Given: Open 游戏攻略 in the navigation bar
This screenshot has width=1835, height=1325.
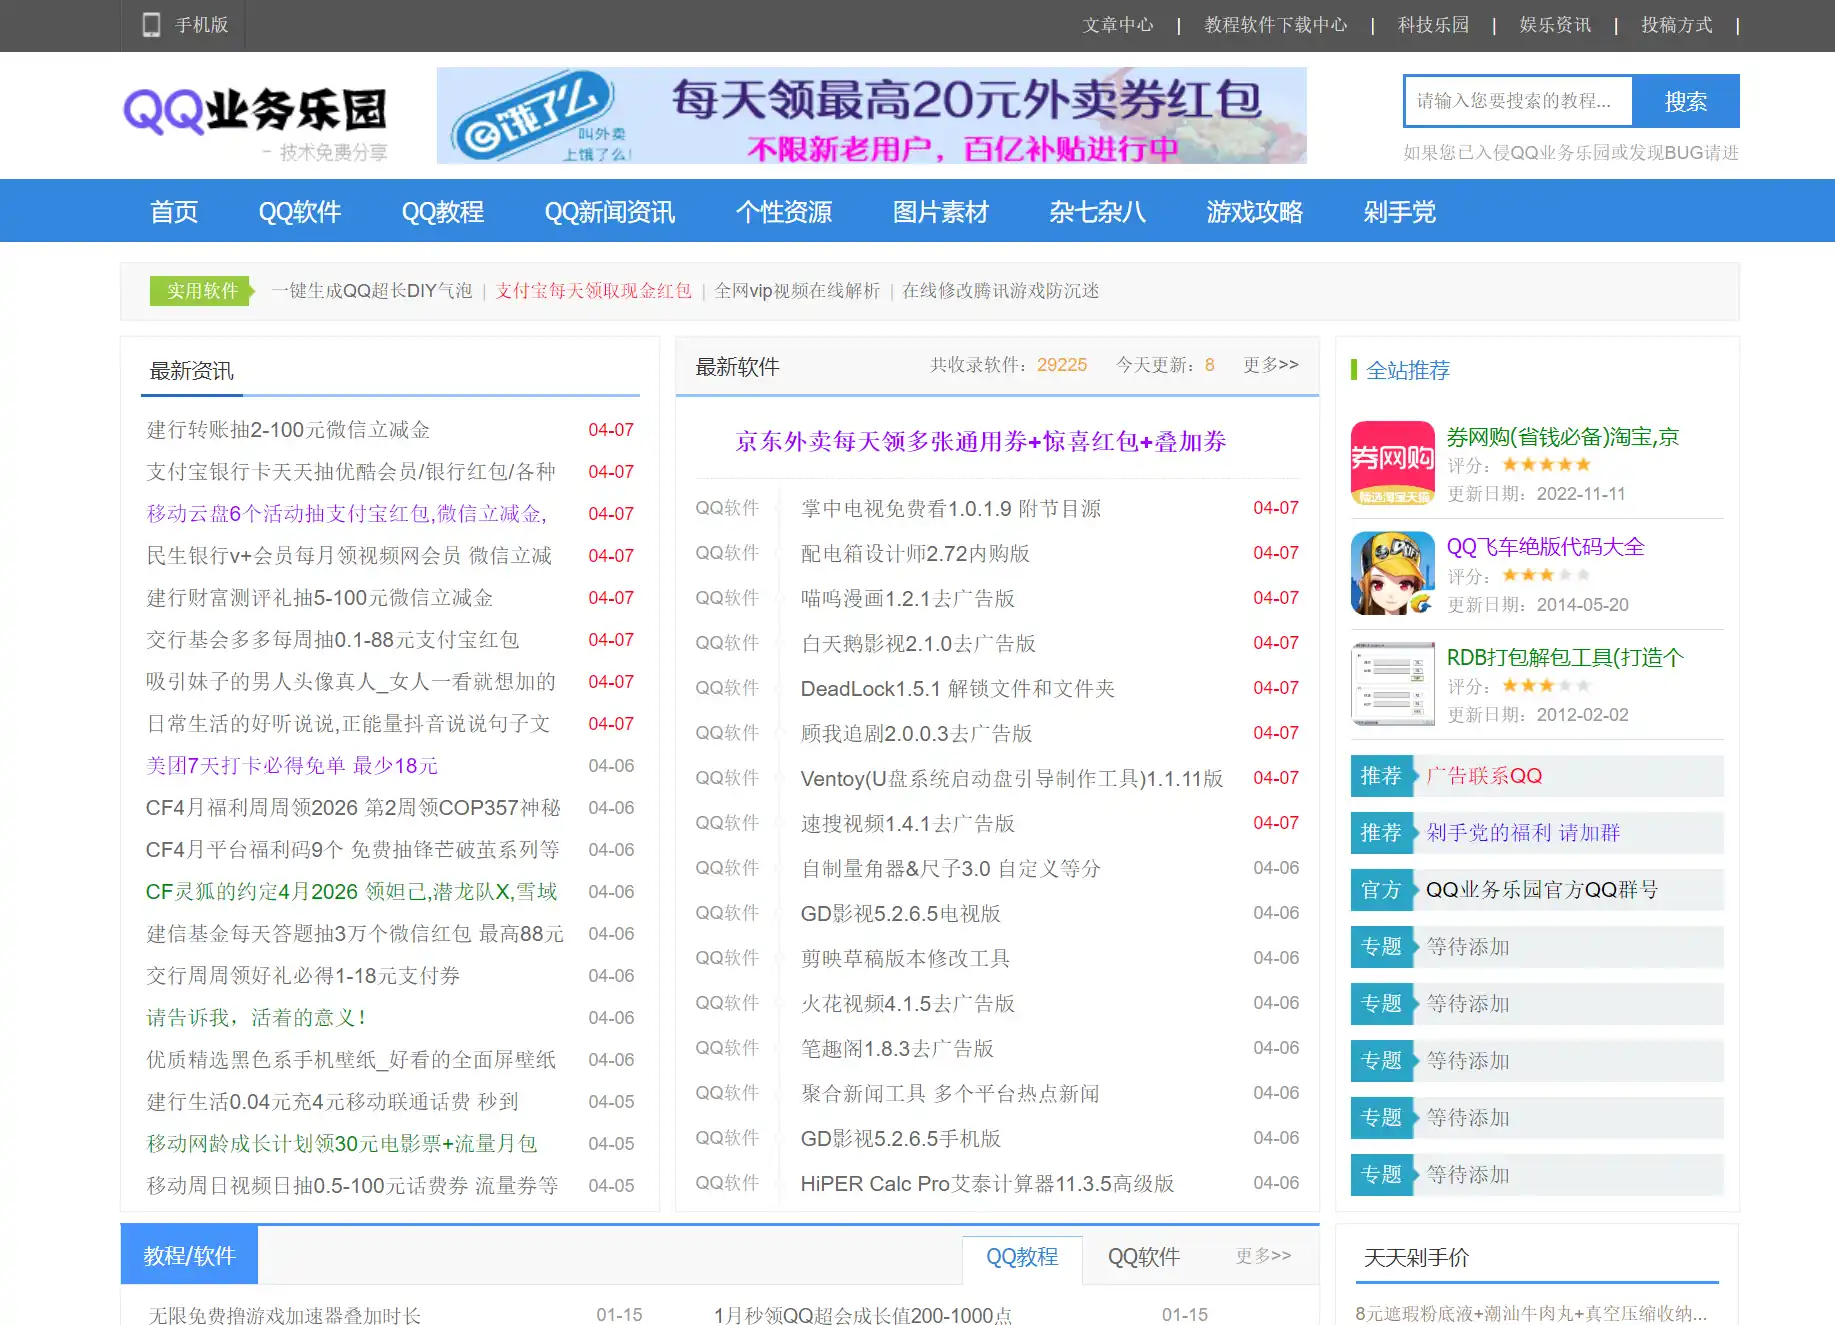Looking at the screenshot, I should (x=1254, y=212).
